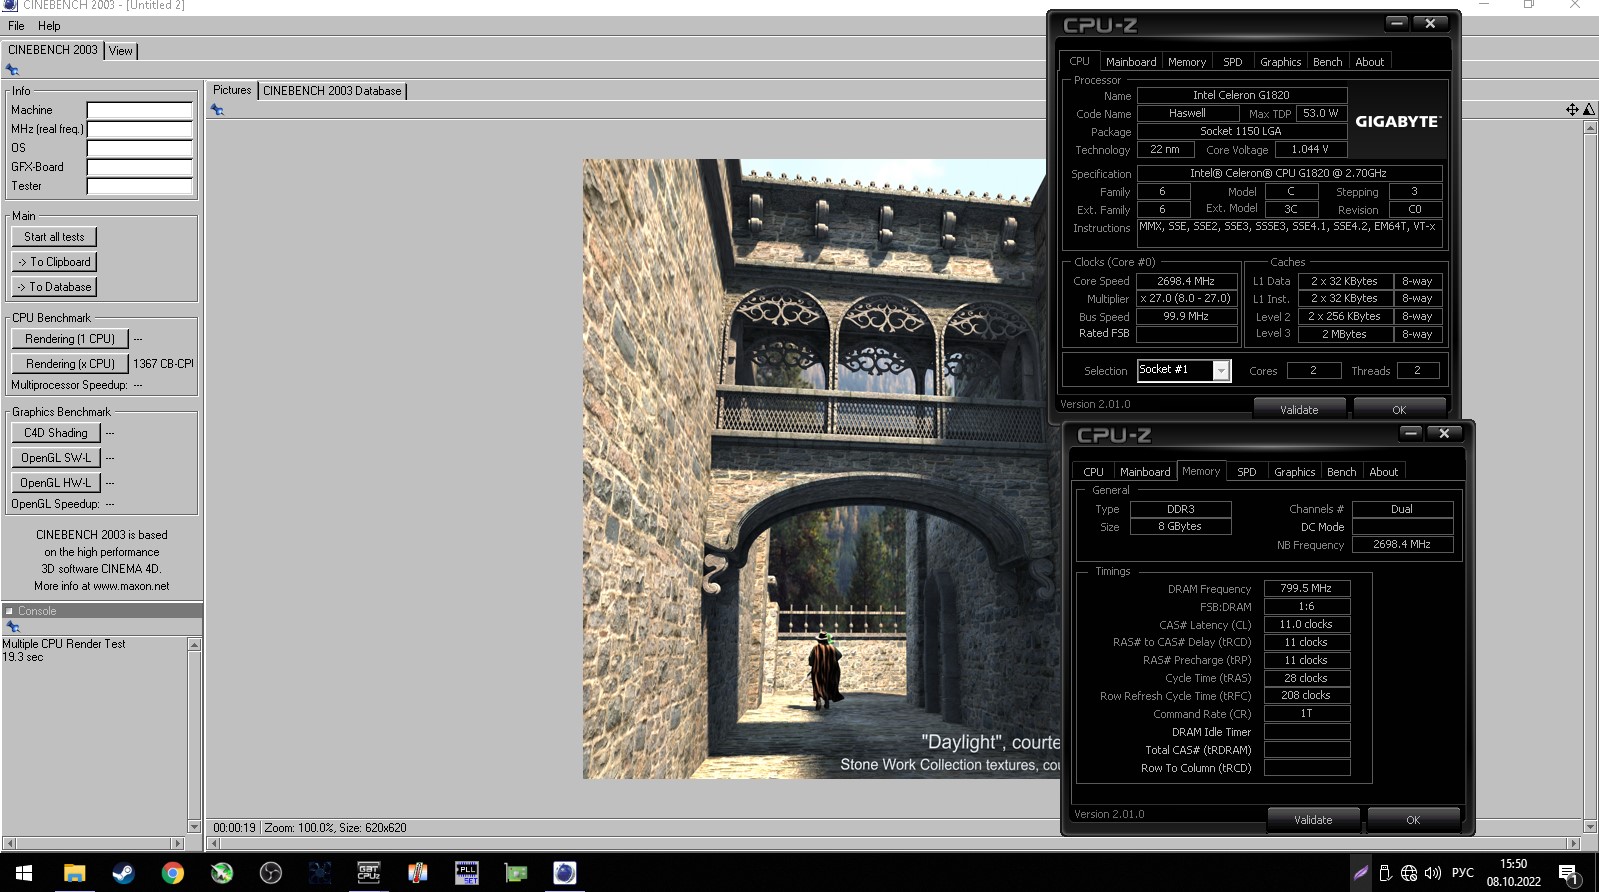1599x892 pixels.
Task: Open File Explorer from taskbar
Action: click(74, 873)
